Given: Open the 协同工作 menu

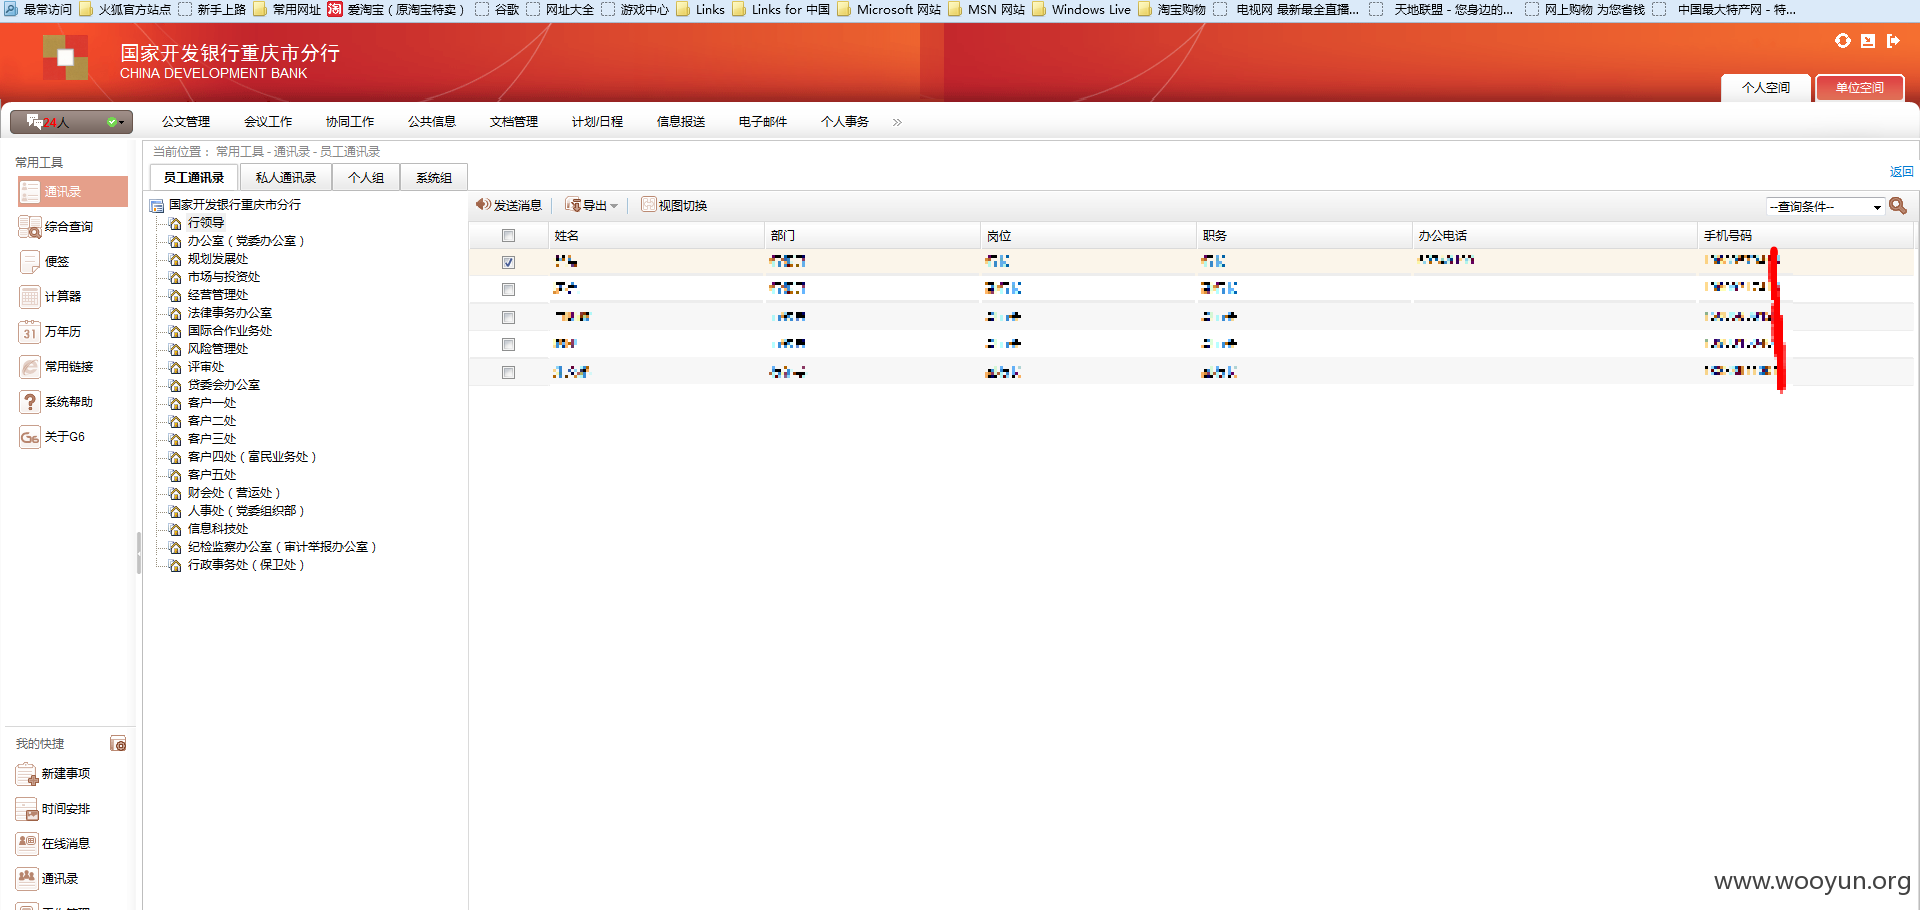Looking at the screenshot, I should pyautogui.click(x=350, y=122).
